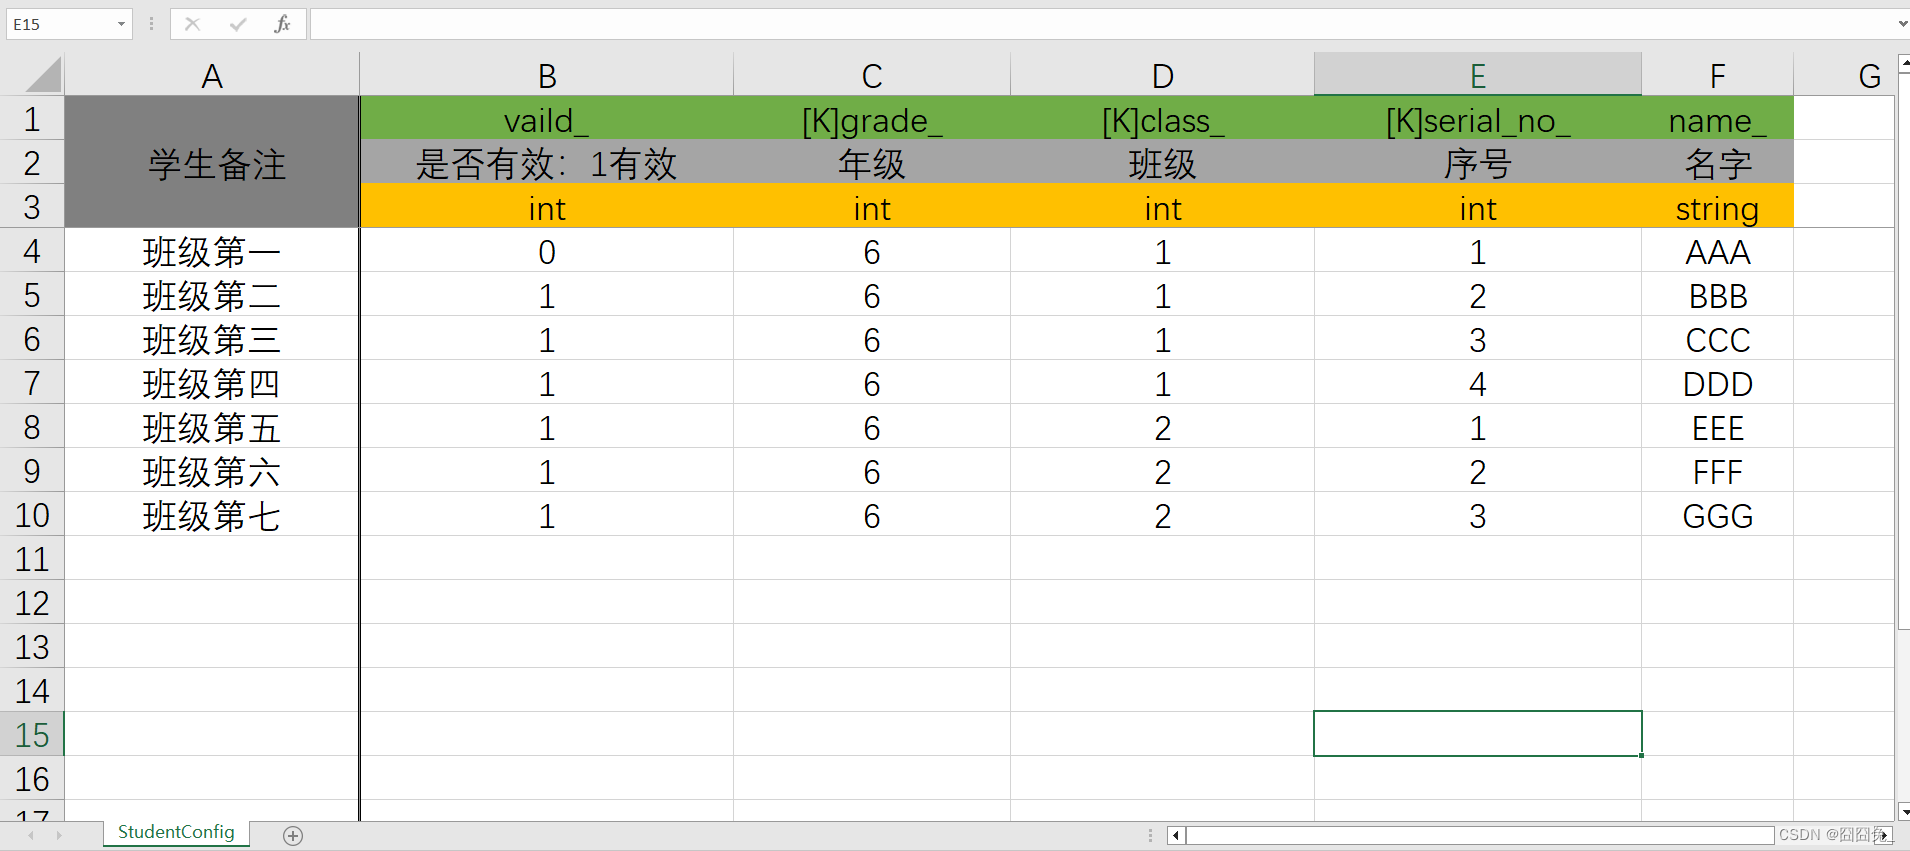This screenshot has height=851, width=1910.
Task: Click the cell '是否有效: 1有效'
Action: click(x=547, y=163)
